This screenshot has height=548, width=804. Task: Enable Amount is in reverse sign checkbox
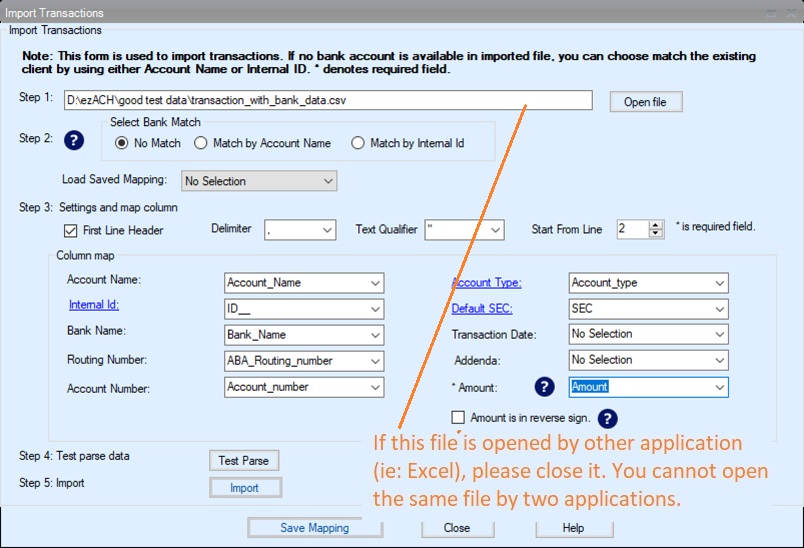click(459, 417)
